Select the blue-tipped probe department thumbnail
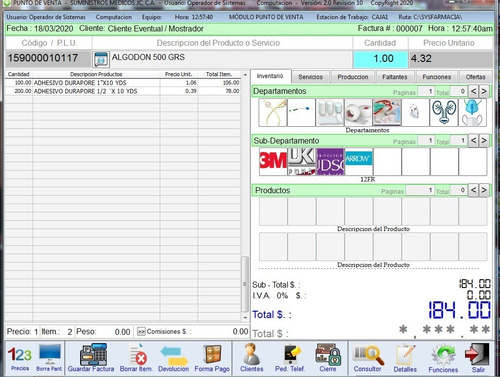The height and width of the screenshot is (377, 500). click(x=301, y=112)
